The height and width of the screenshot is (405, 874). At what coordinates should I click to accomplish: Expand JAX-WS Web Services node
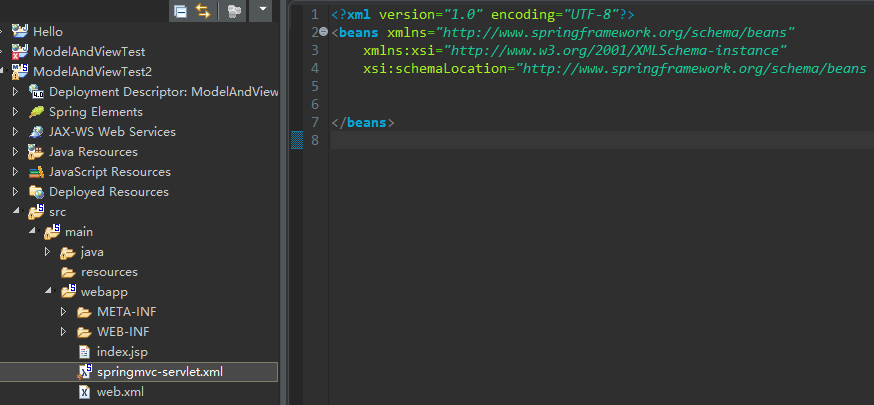coord(16,131)
